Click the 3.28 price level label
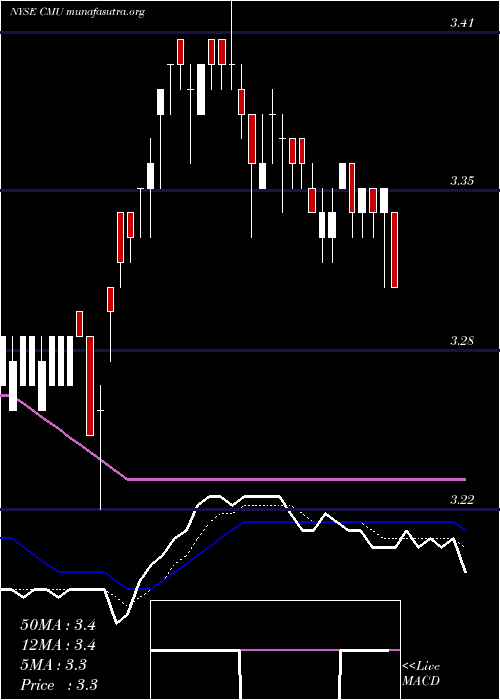 [x=462, y=342]
